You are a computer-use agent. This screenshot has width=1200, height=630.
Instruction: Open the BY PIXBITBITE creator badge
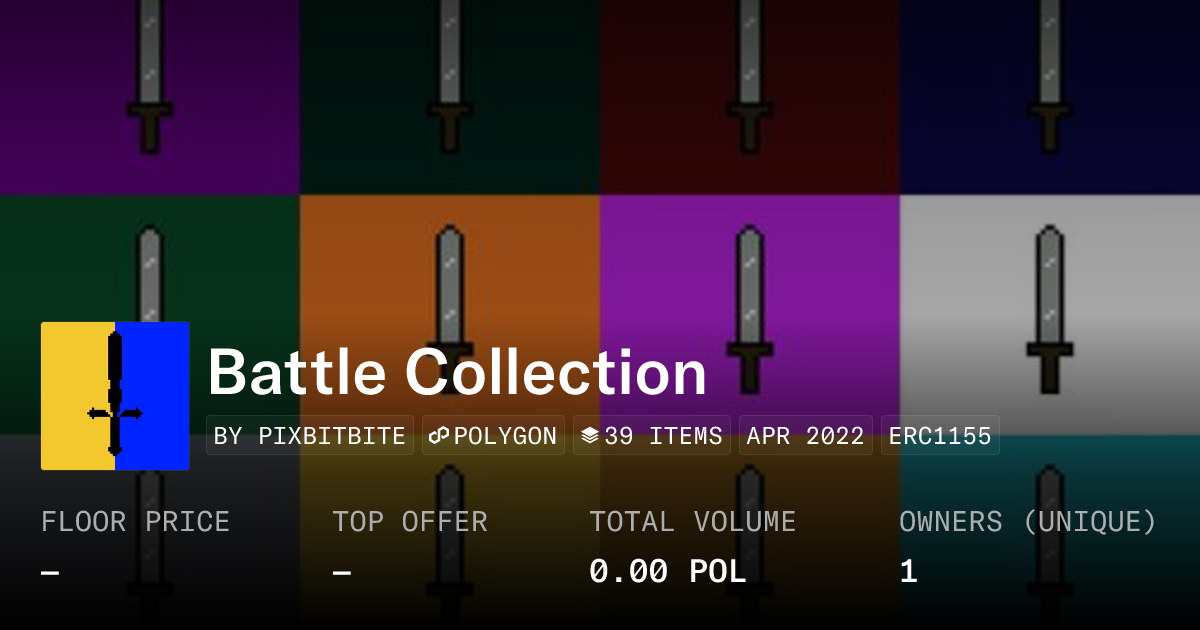coord(310,436)
